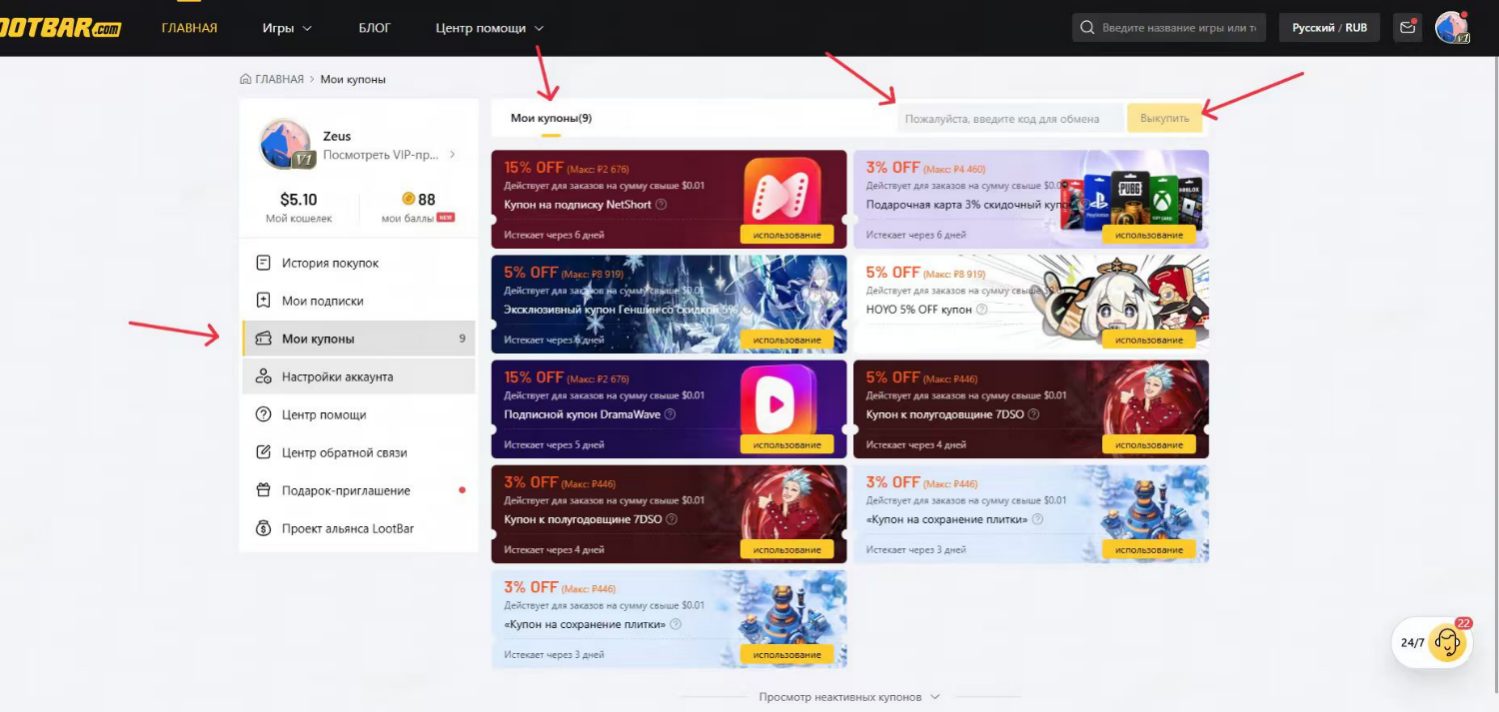Click the 88 points balance
1499x712 pixels.
click(x=427, y=199)
